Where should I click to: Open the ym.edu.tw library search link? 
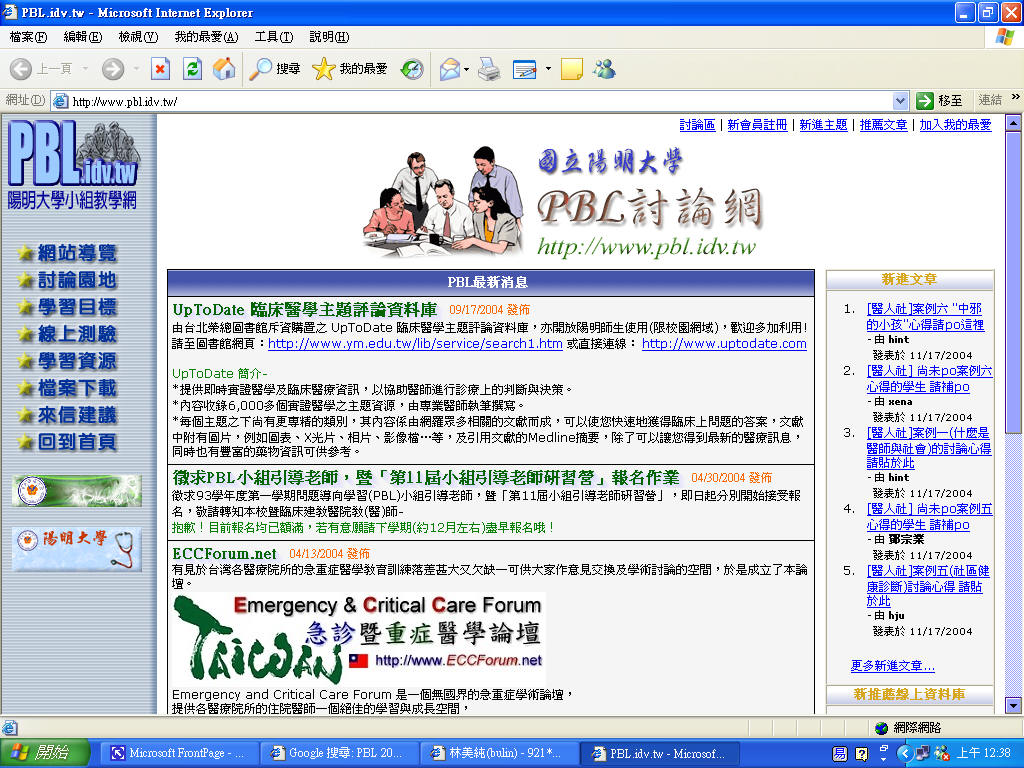click(415, 344)
